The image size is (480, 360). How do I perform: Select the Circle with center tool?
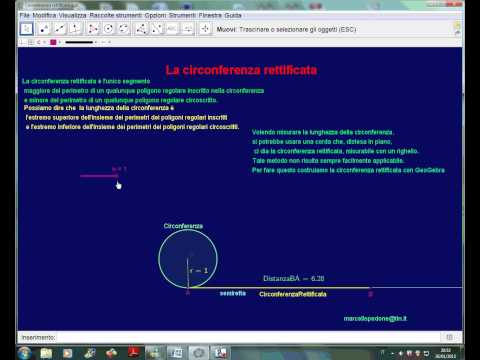pos(108,29)
